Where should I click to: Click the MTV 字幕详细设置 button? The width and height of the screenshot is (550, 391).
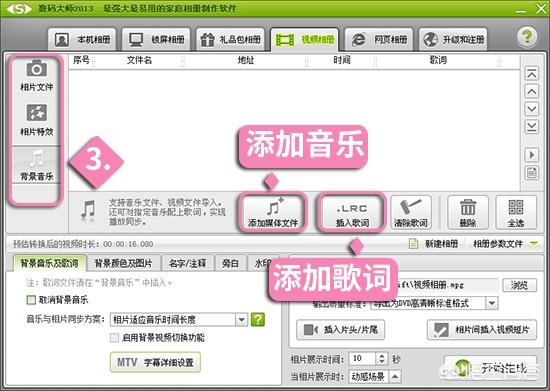pos(155,362)
